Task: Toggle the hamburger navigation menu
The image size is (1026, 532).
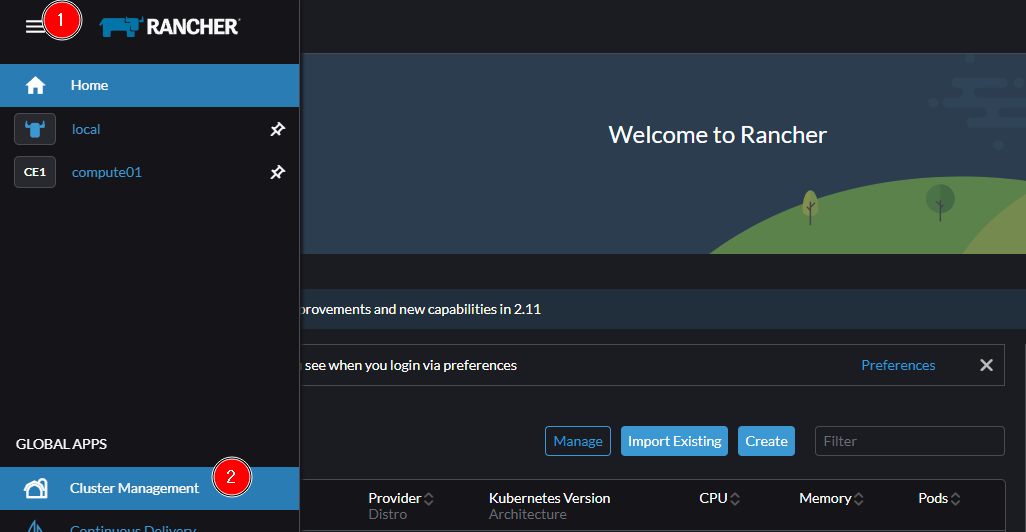Action: [x=35, y=26]
